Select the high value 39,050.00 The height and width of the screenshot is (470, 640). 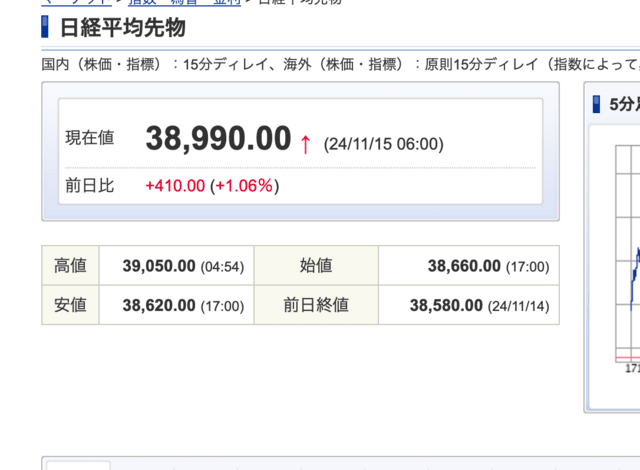click(x=159, y=266)
